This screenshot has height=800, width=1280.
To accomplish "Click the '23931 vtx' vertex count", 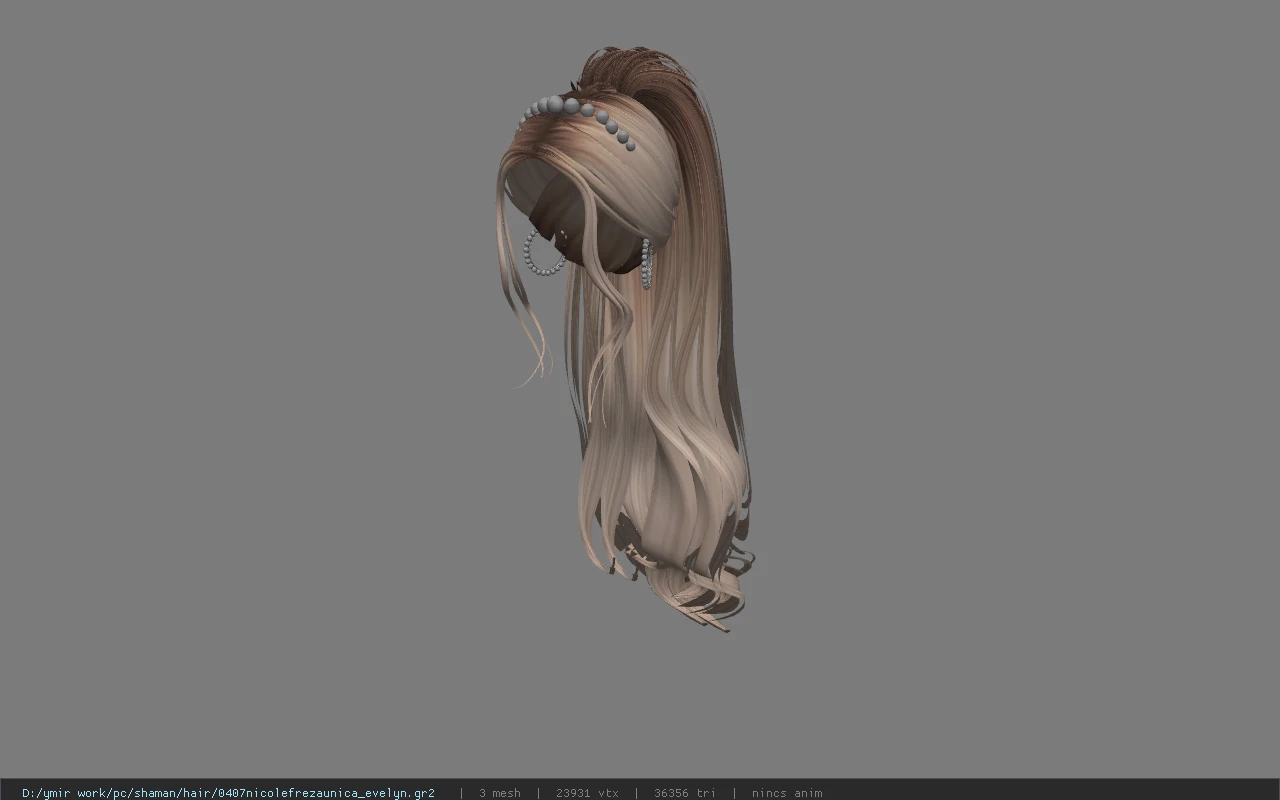I will pyautogui.click(x=587, y=793).
